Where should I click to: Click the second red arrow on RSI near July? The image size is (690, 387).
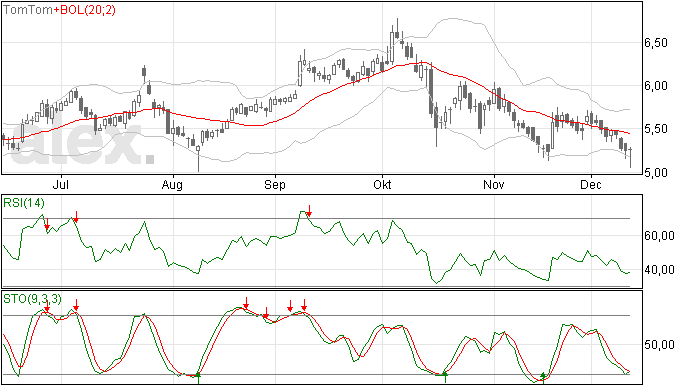(76, 217)
